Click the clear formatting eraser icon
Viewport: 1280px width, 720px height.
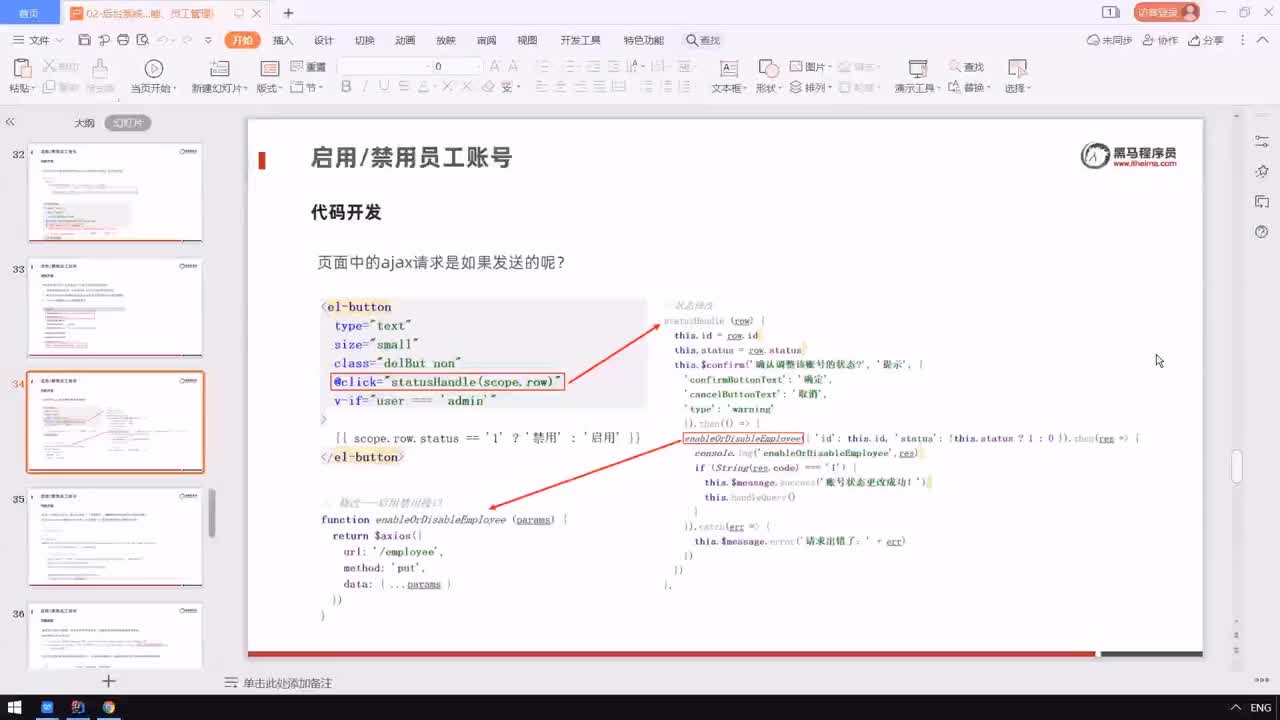coord(488,87)
